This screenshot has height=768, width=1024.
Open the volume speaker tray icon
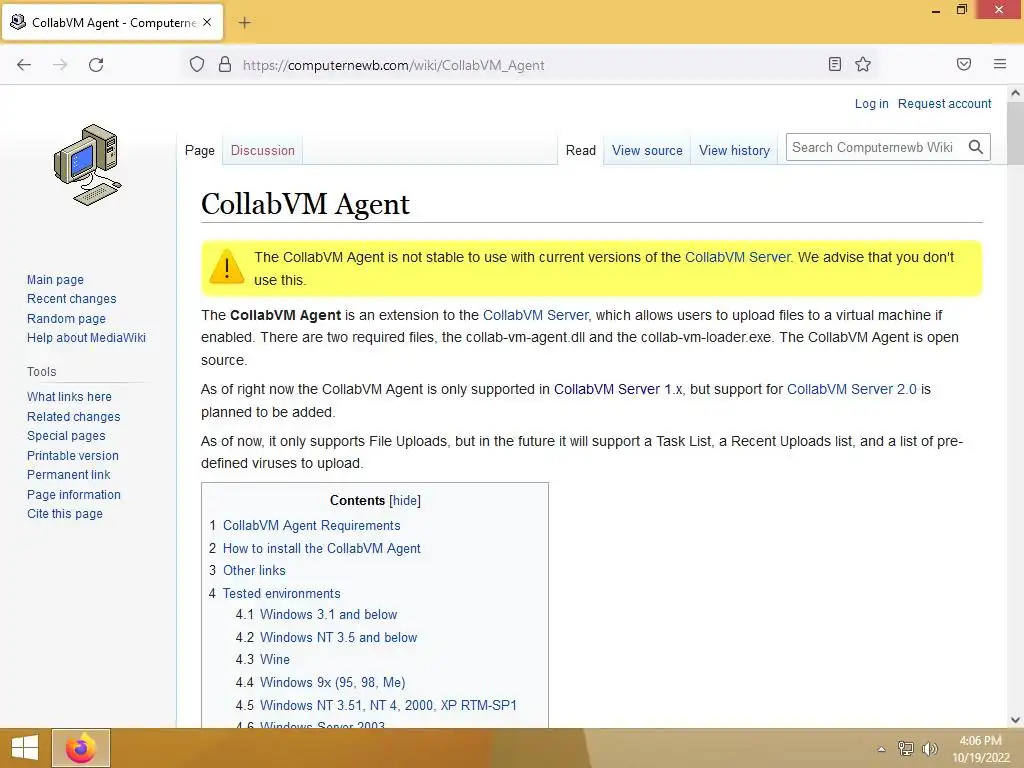pyautogui.click(x=929, y=748)
